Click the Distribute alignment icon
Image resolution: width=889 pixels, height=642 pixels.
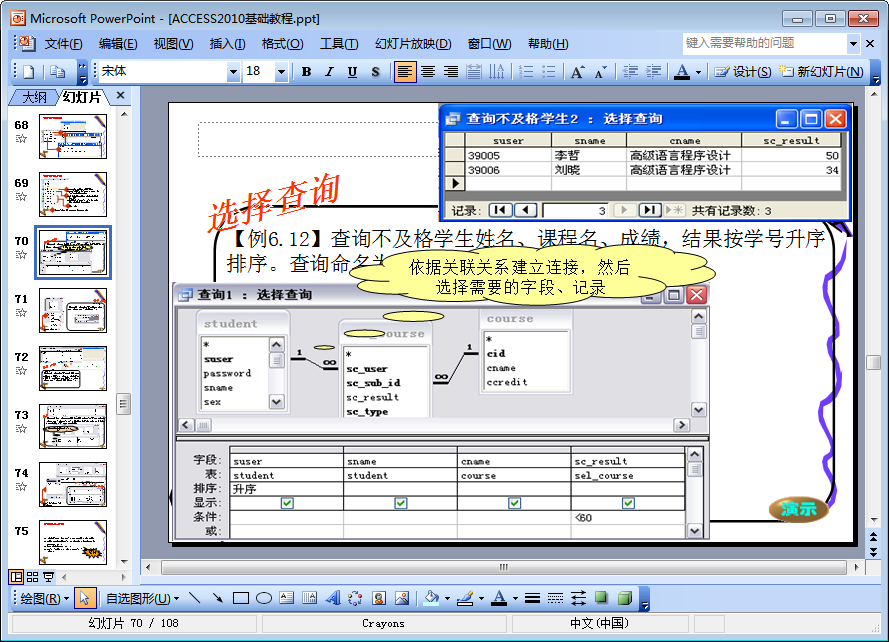(474, 72)
